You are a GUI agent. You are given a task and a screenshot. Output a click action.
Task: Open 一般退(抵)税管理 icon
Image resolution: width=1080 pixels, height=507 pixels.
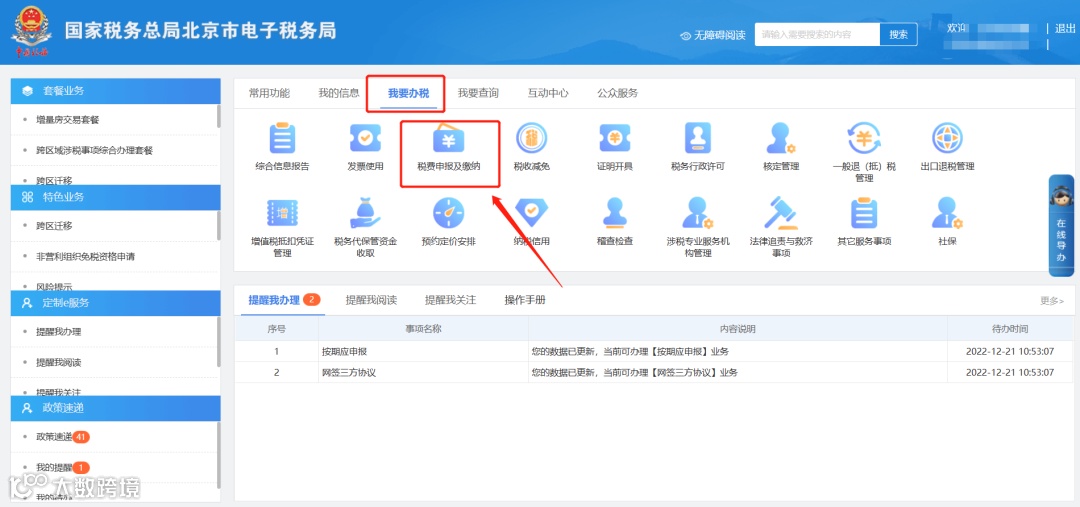pos(864,138)
